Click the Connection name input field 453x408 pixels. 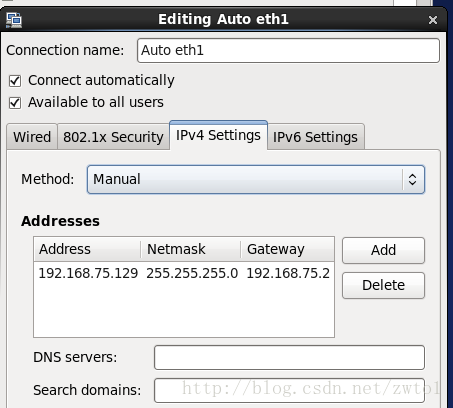click(288, 51)
